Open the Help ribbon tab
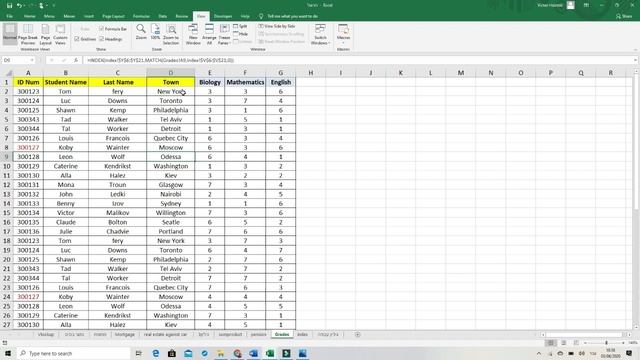The image size is (640, 360). [245, 16]
